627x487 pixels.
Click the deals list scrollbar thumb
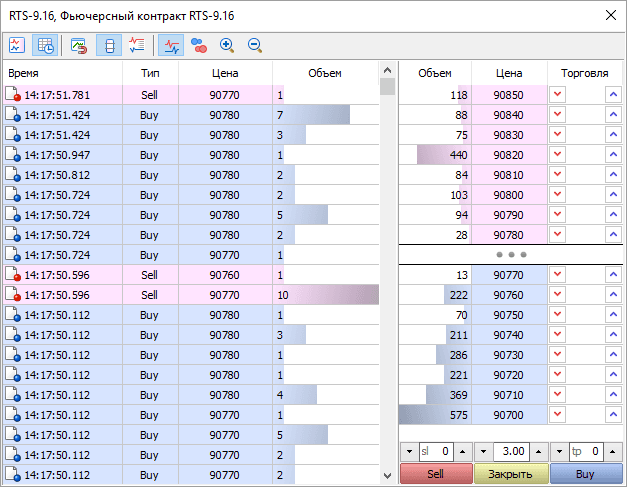387,87
